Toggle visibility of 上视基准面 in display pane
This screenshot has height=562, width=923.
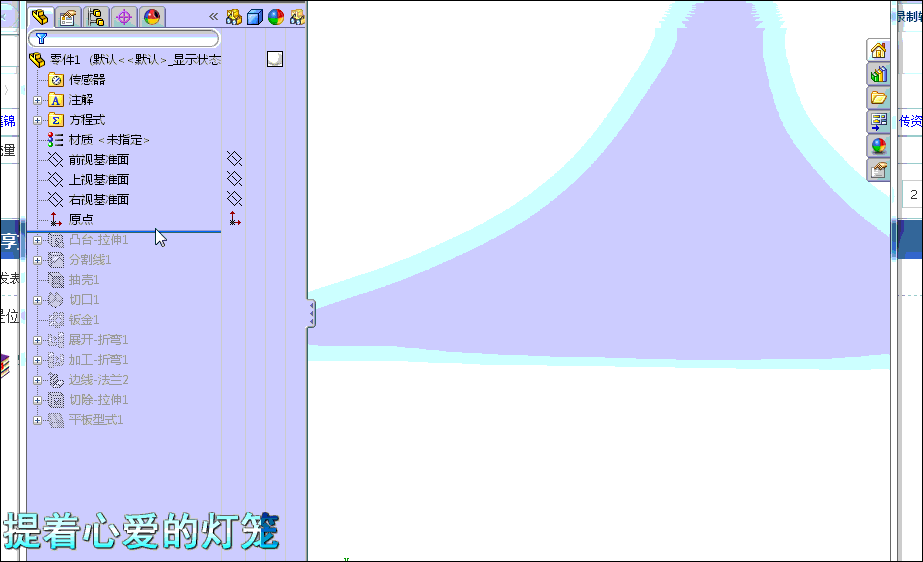234,179
